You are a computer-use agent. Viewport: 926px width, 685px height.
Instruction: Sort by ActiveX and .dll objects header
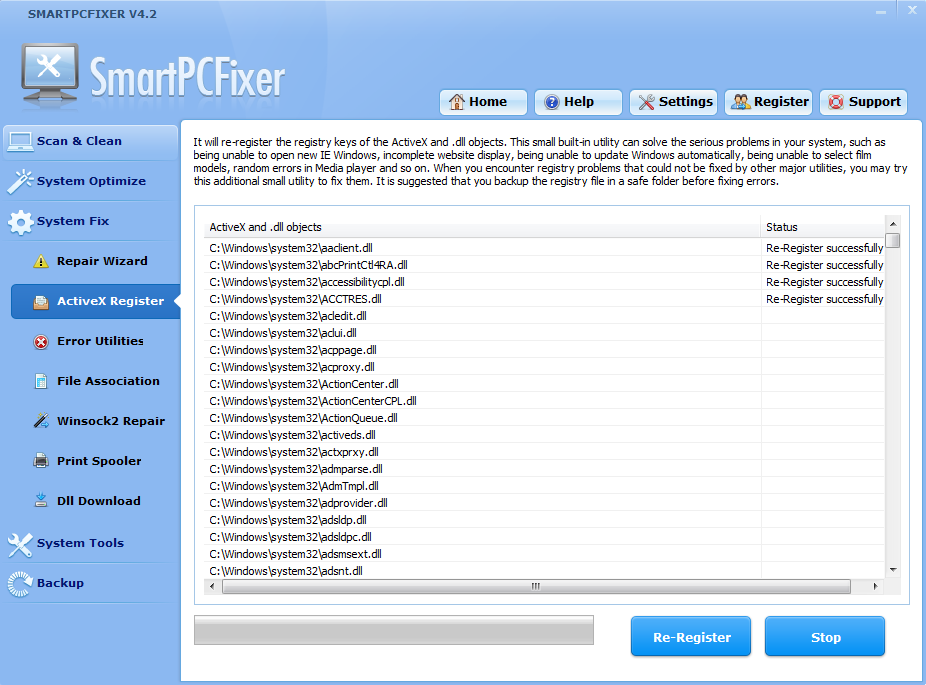pyautogui.click(x=482, y=227)
